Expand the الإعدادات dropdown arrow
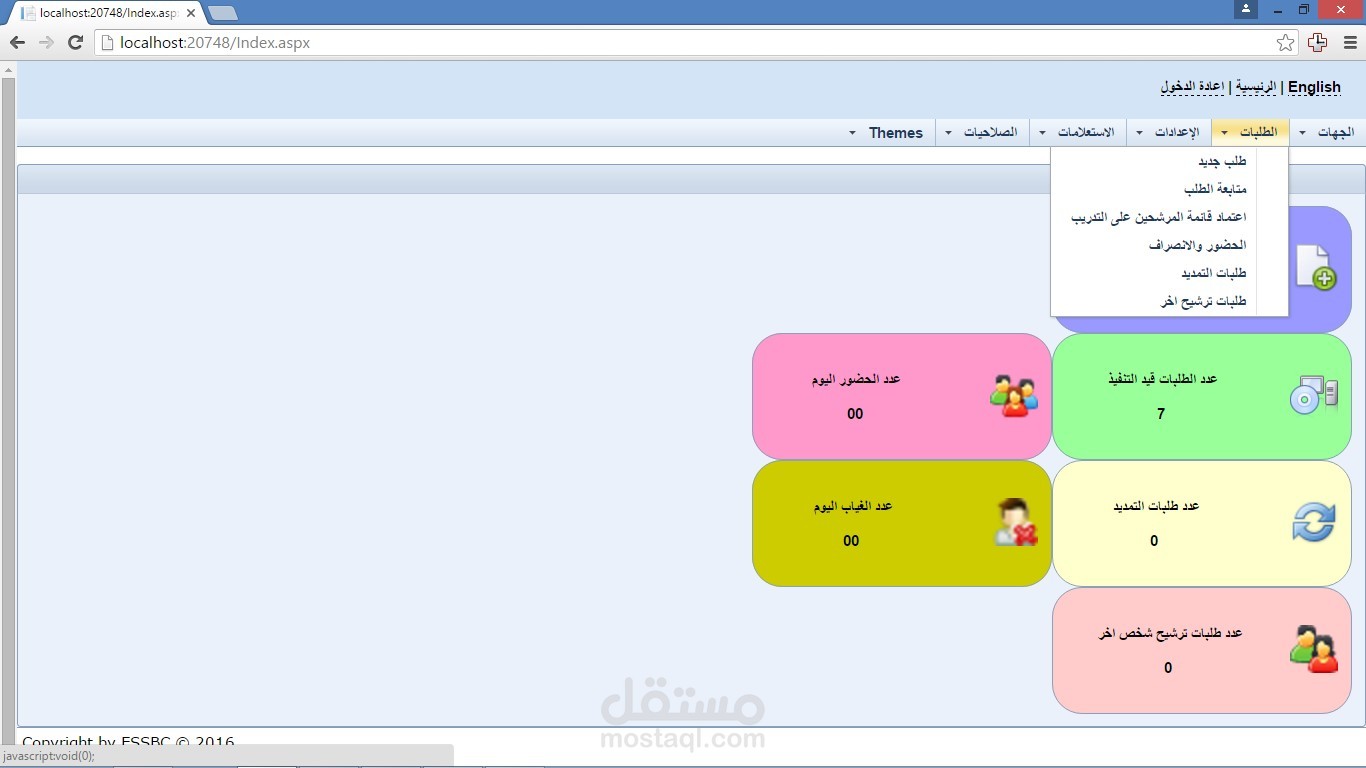Image resolution: width=1366 pixels, height=768 pixels. coord(1139,133)
